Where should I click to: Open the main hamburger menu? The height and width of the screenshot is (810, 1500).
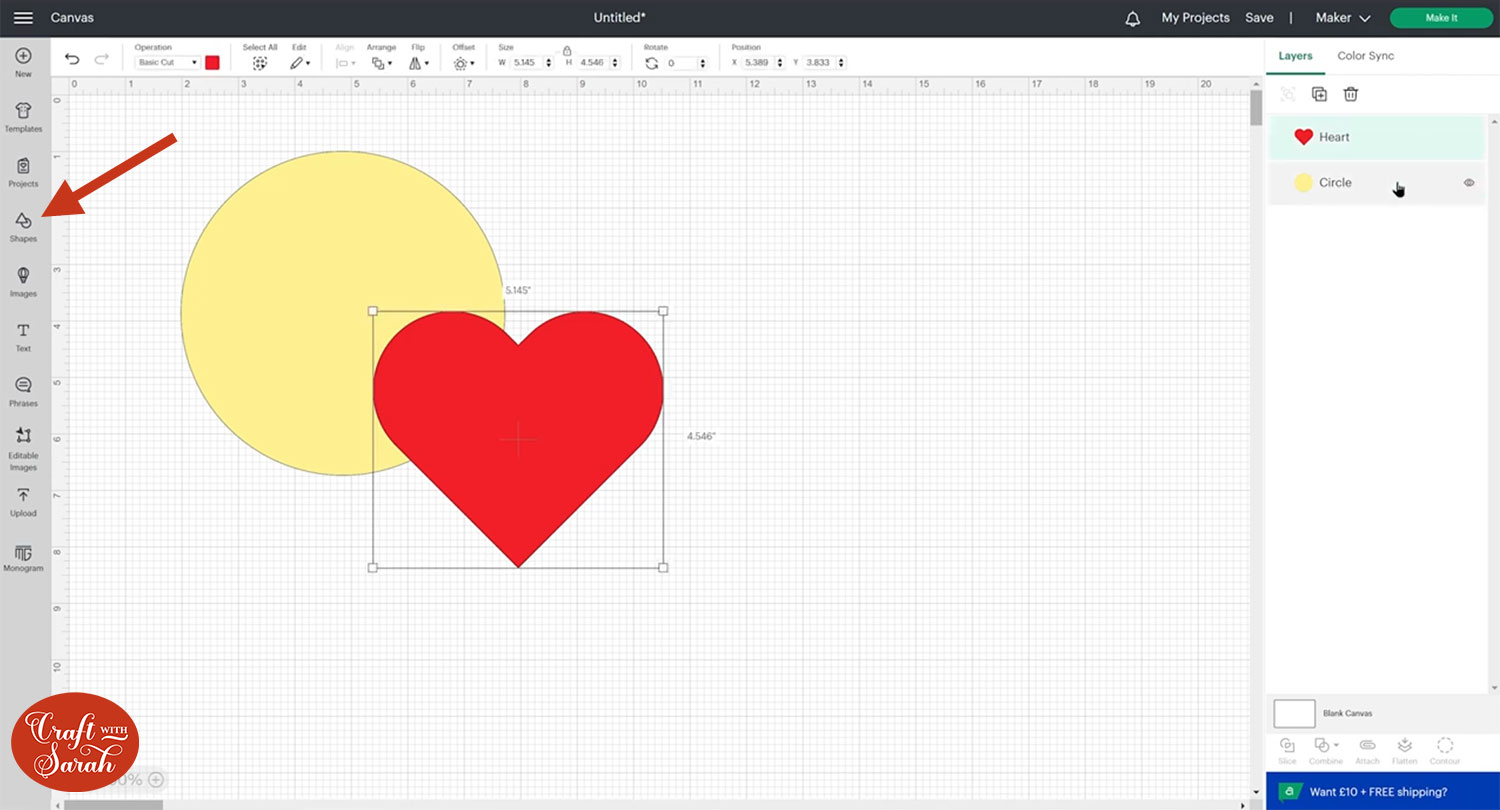[23, 18]
